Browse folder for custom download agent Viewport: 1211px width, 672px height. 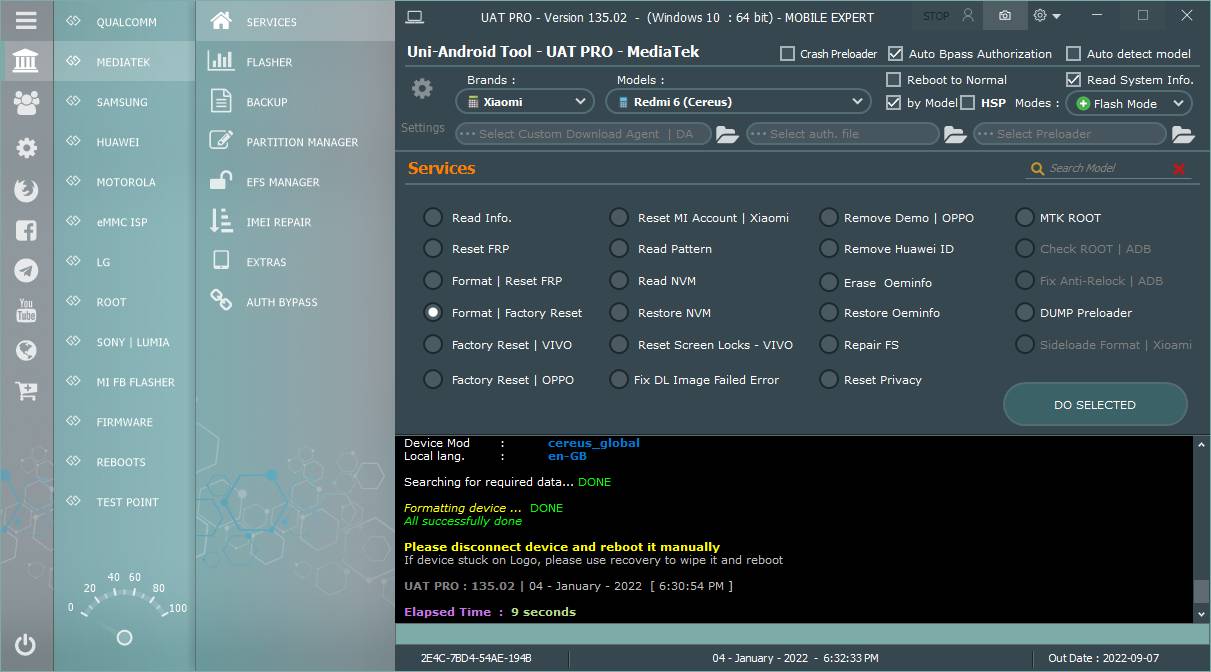[x=727, y=134]
